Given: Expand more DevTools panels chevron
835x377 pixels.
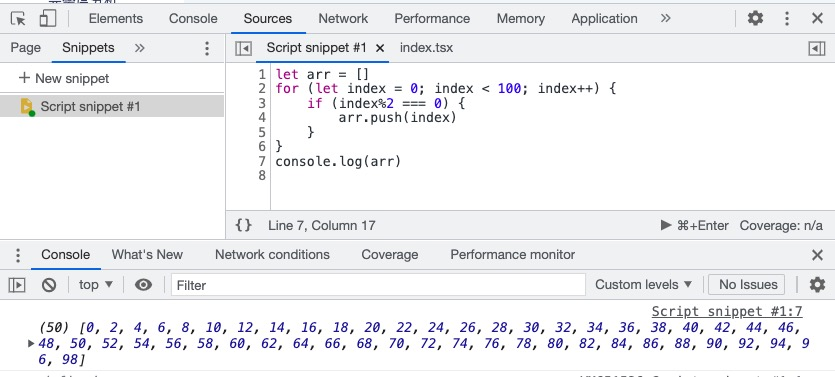Looking at the screenshot, I should click(666, 19).
